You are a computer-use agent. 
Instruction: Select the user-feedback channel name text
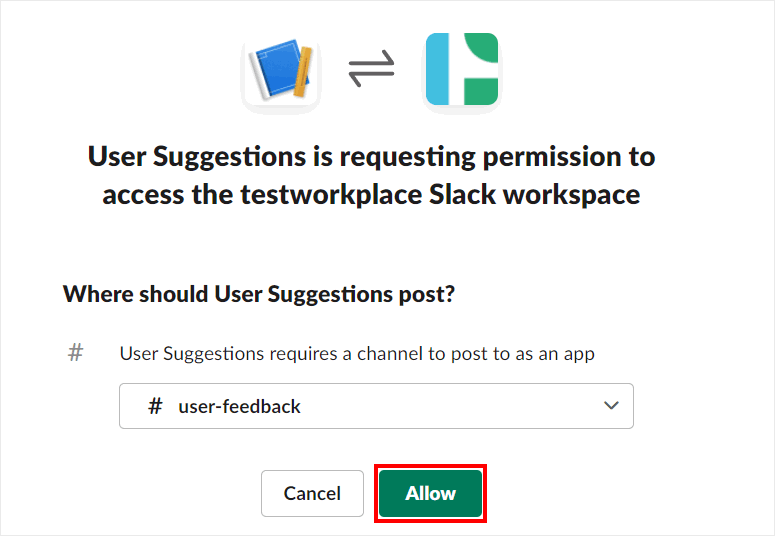pos(239,406)
